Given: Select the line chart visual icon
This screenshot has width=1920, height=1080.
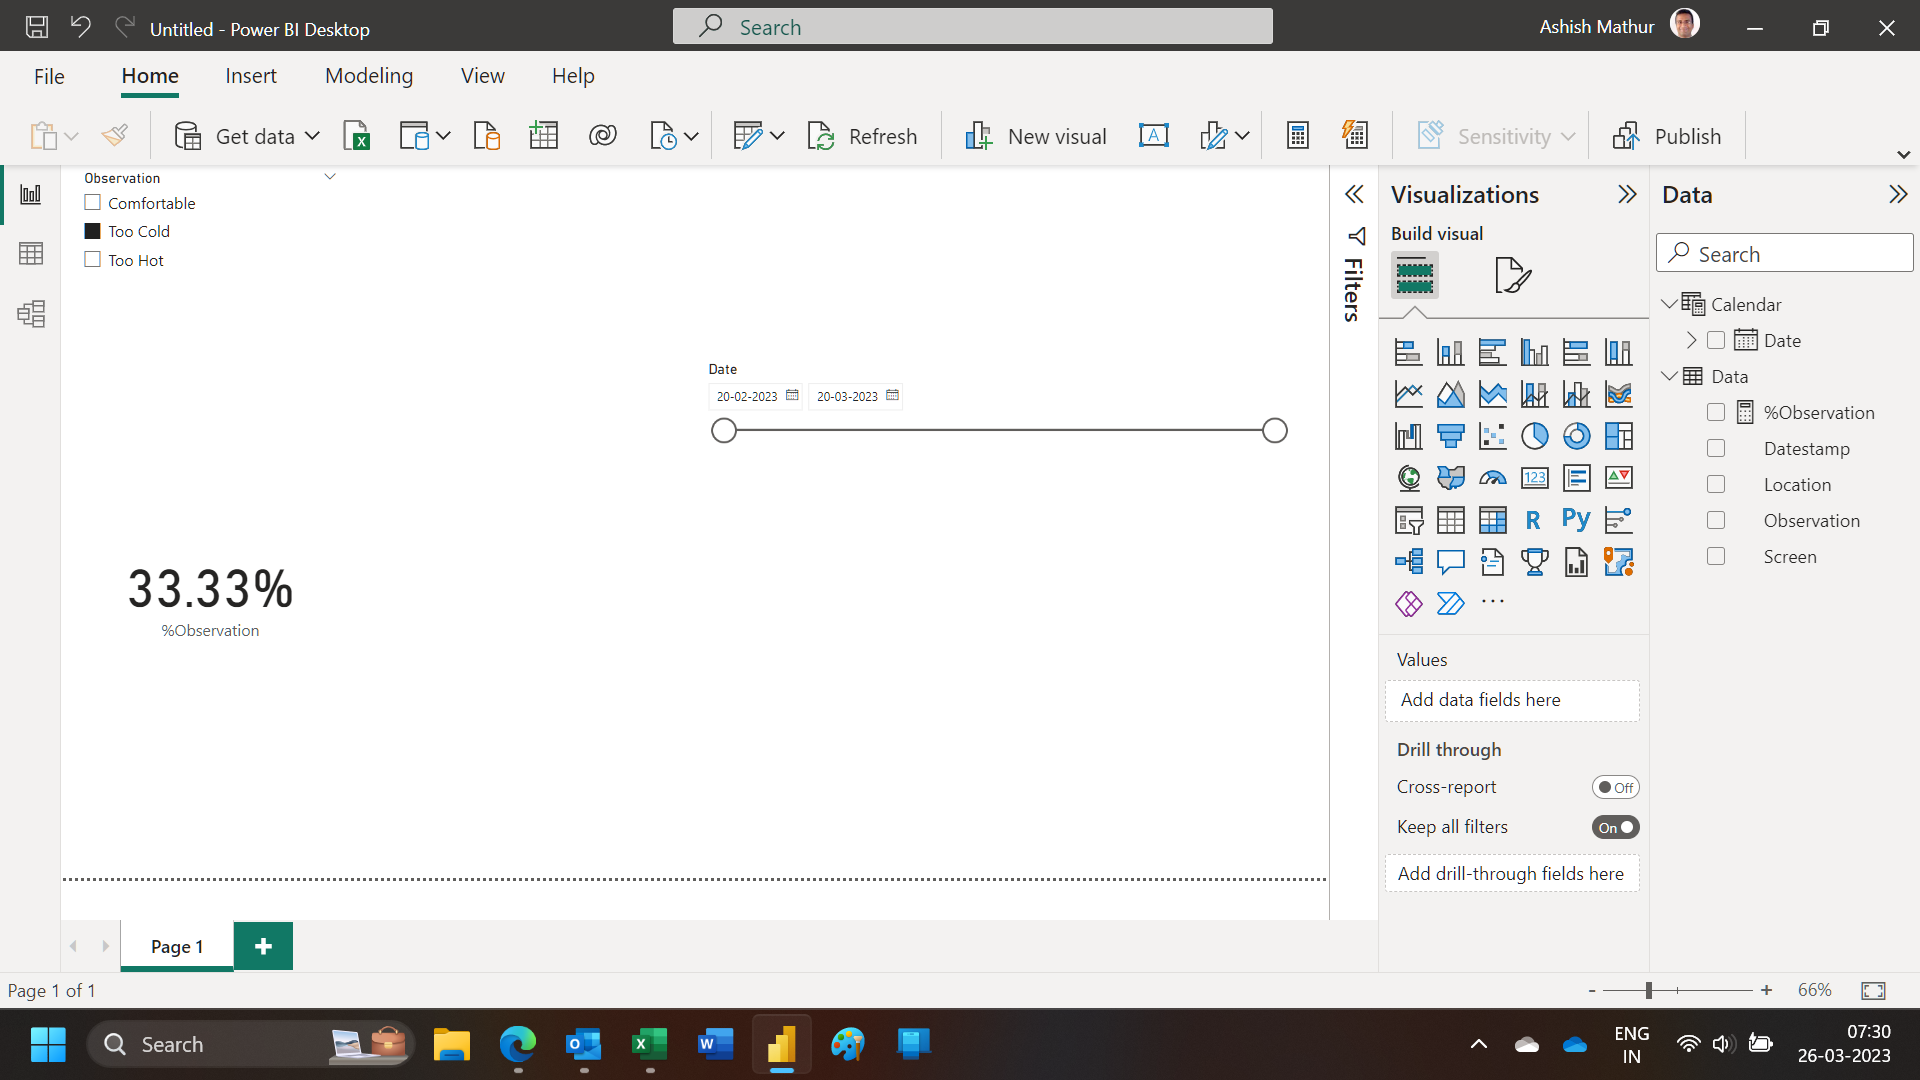Looking at the screenshot, I should coord(1408,394).
